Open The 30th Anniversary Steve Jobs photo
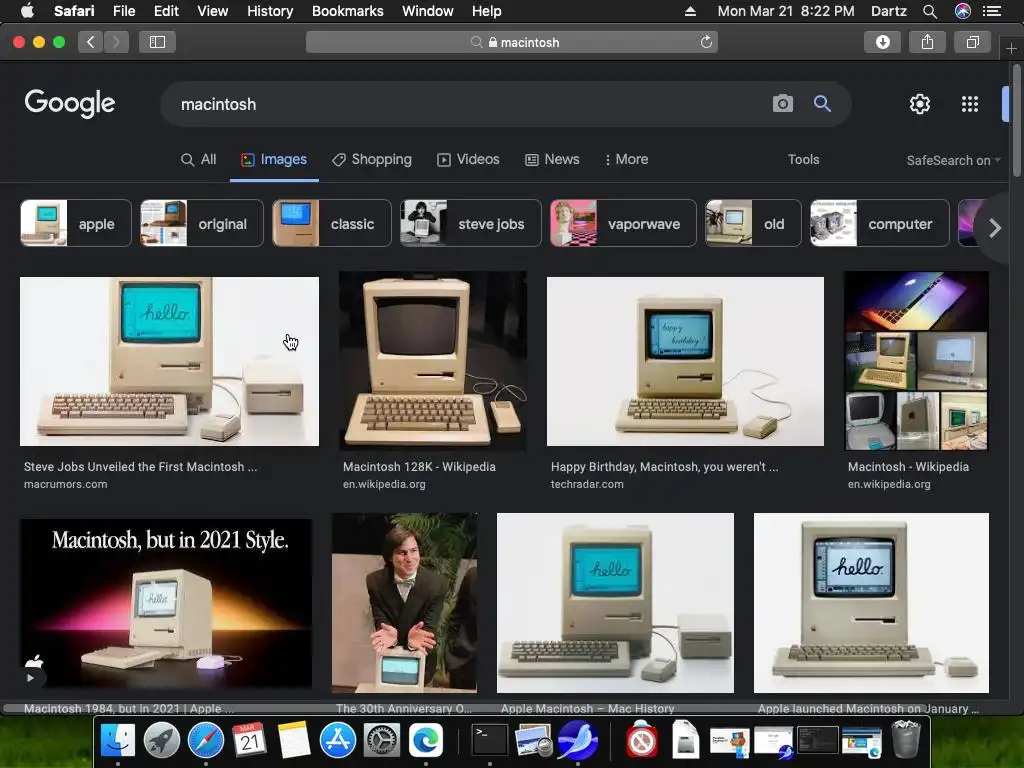Screen dimensions: 1024x768 pos(404,603)
